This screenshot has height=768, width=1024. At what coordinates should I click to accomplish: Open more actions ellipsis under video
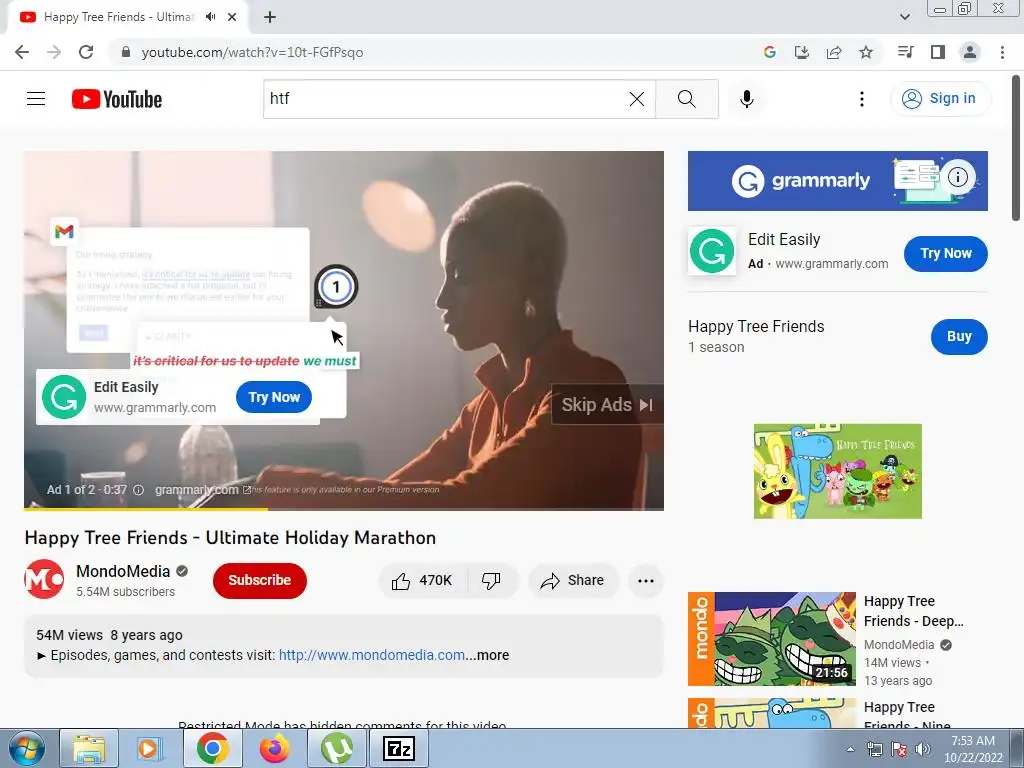[645, 581]
